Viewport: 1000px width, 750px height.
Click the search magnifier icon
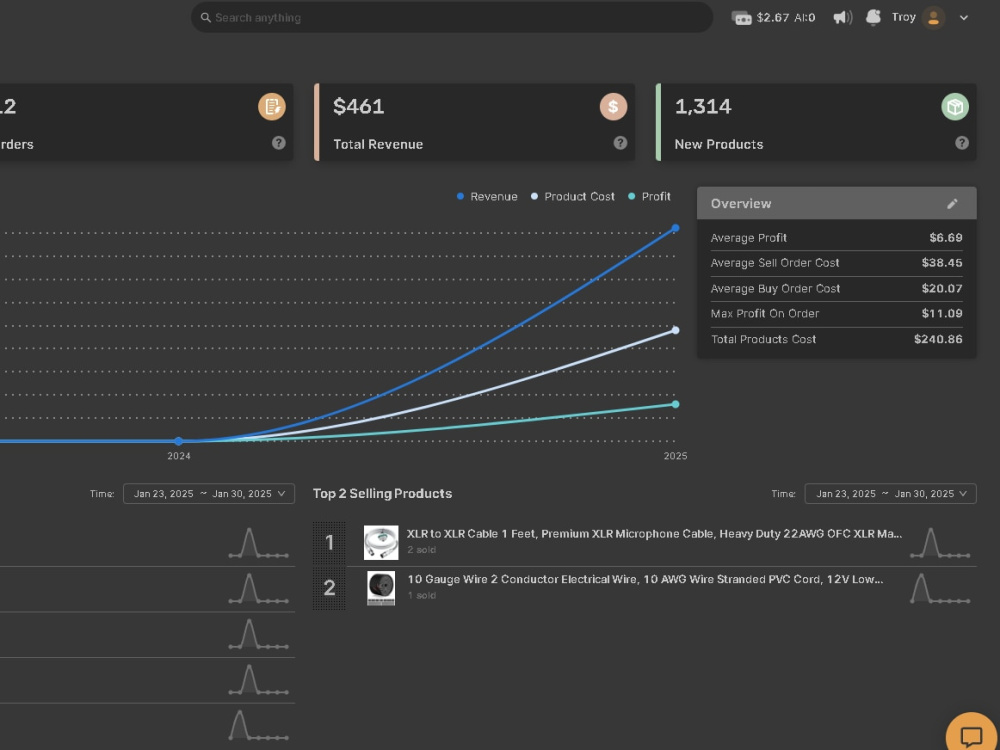pos(205,18)
